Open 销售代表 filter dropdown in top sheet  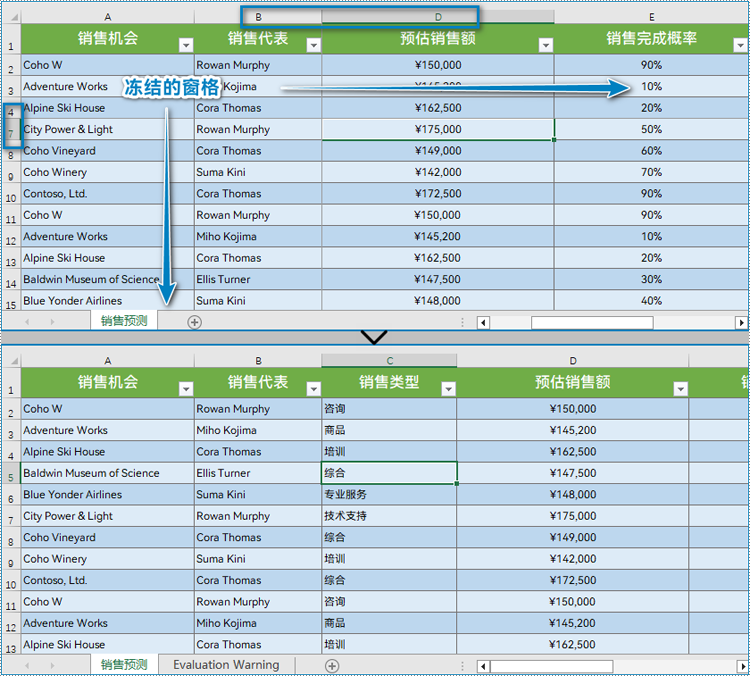[x=314, y=45]
